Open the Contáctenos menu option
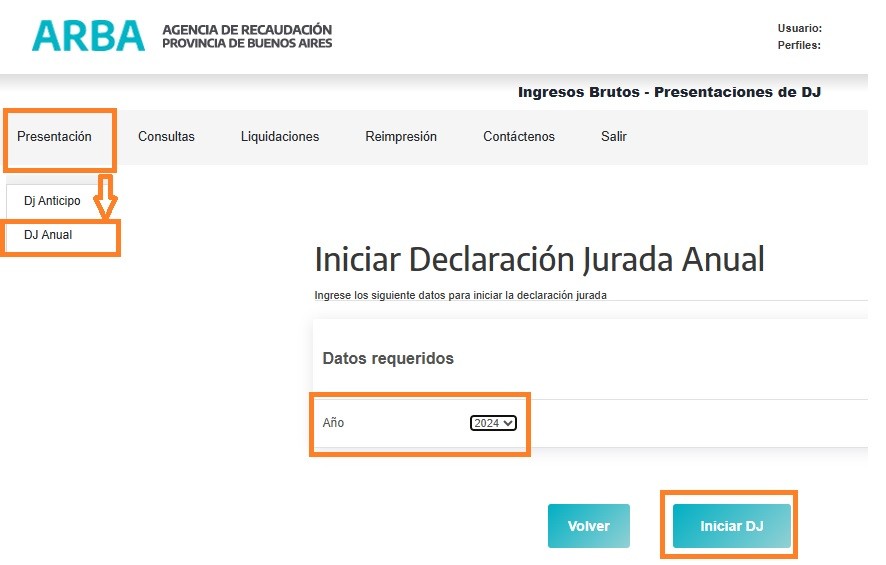Image resolution: width=886 pixels, height=565 pixels. (x=518, y=137)
